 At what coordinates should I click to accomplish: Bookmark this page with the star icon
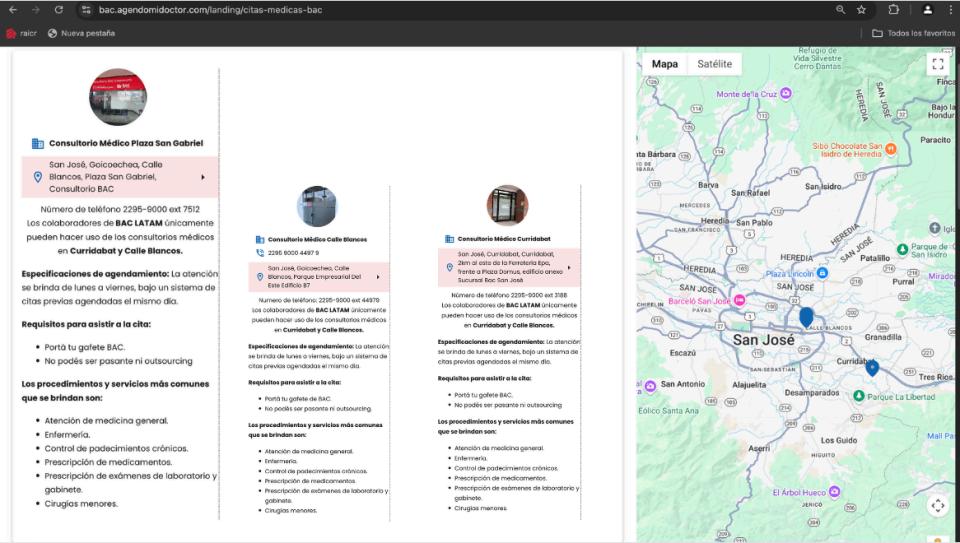coord(861,10)
